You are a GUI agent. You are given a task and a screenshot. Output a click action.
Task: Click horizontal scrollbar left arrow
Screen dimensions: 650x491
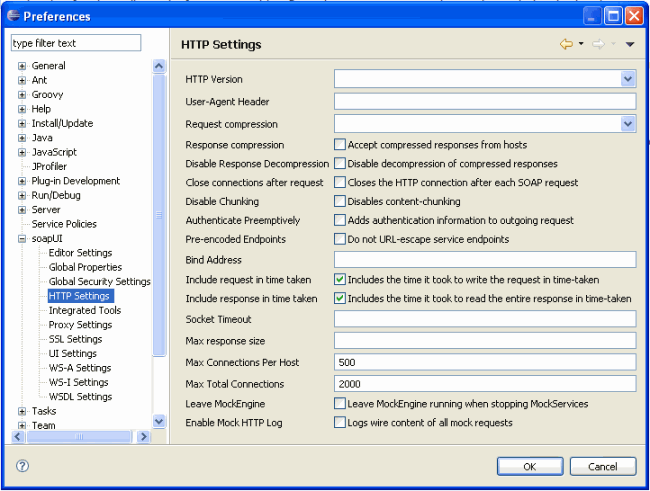[x=18, y=437]
